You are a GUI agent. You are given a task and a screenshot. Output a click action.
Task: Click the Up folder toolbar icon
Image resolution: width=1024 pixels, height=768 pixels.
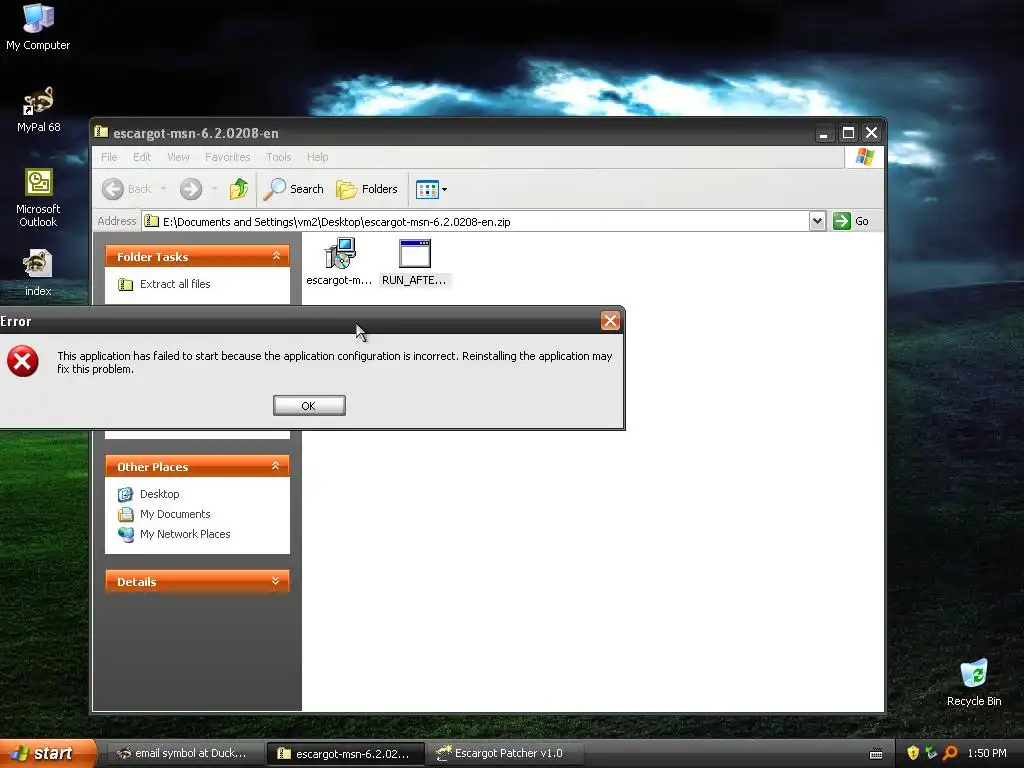coord(238,189)
